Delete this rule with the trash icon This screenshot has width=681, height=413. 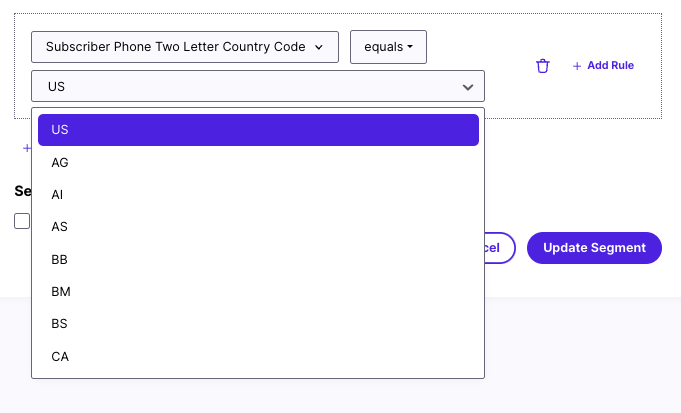542,66
